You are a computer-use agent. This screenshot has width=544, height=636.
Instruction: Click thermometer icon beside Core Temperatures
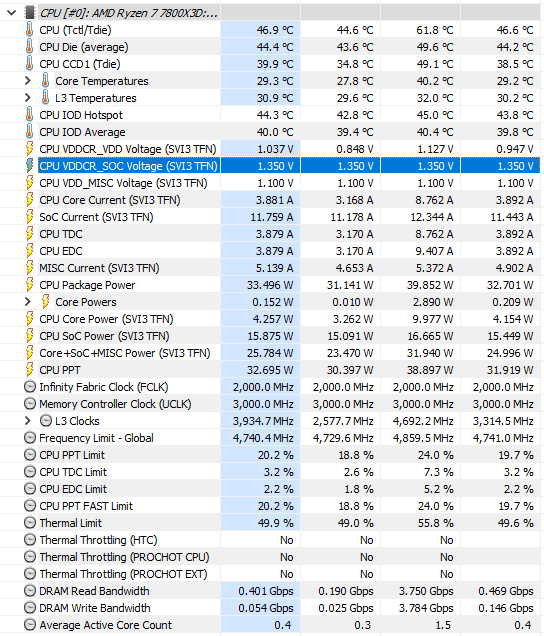point(45,81)
